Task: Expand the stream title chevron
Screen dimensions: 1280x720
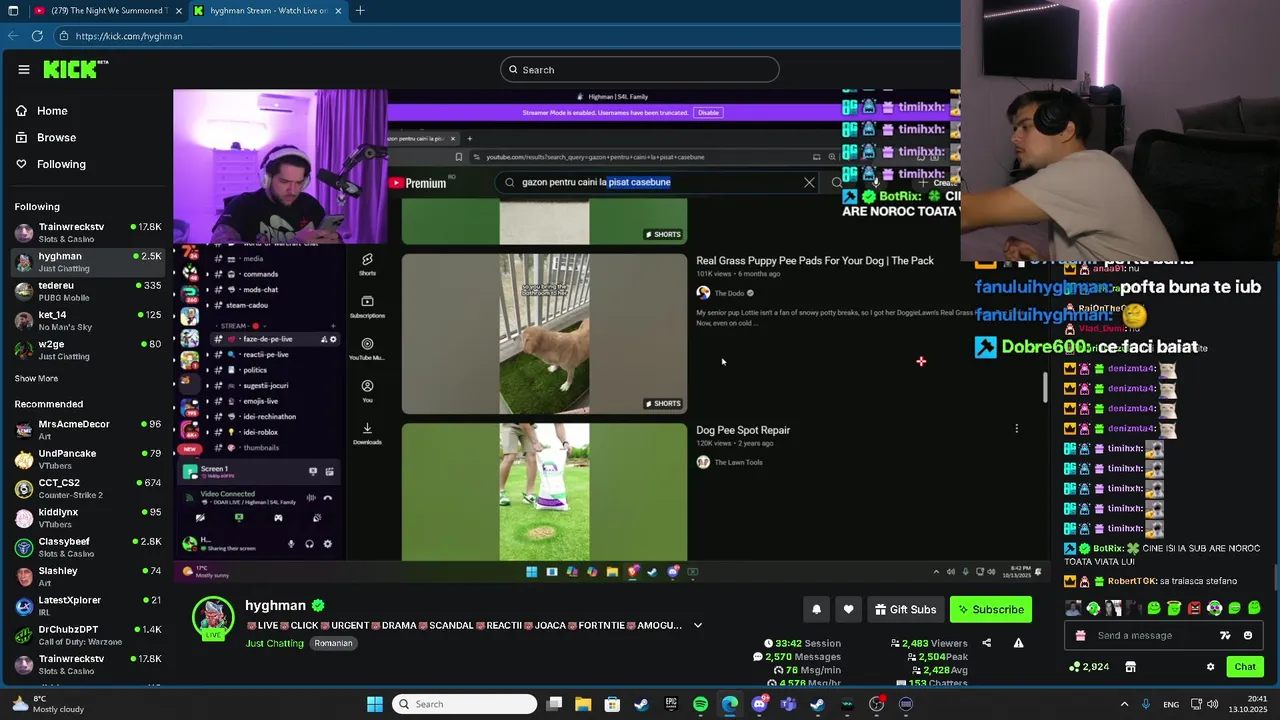Action: pyautogui.click(x=698, y=626)
